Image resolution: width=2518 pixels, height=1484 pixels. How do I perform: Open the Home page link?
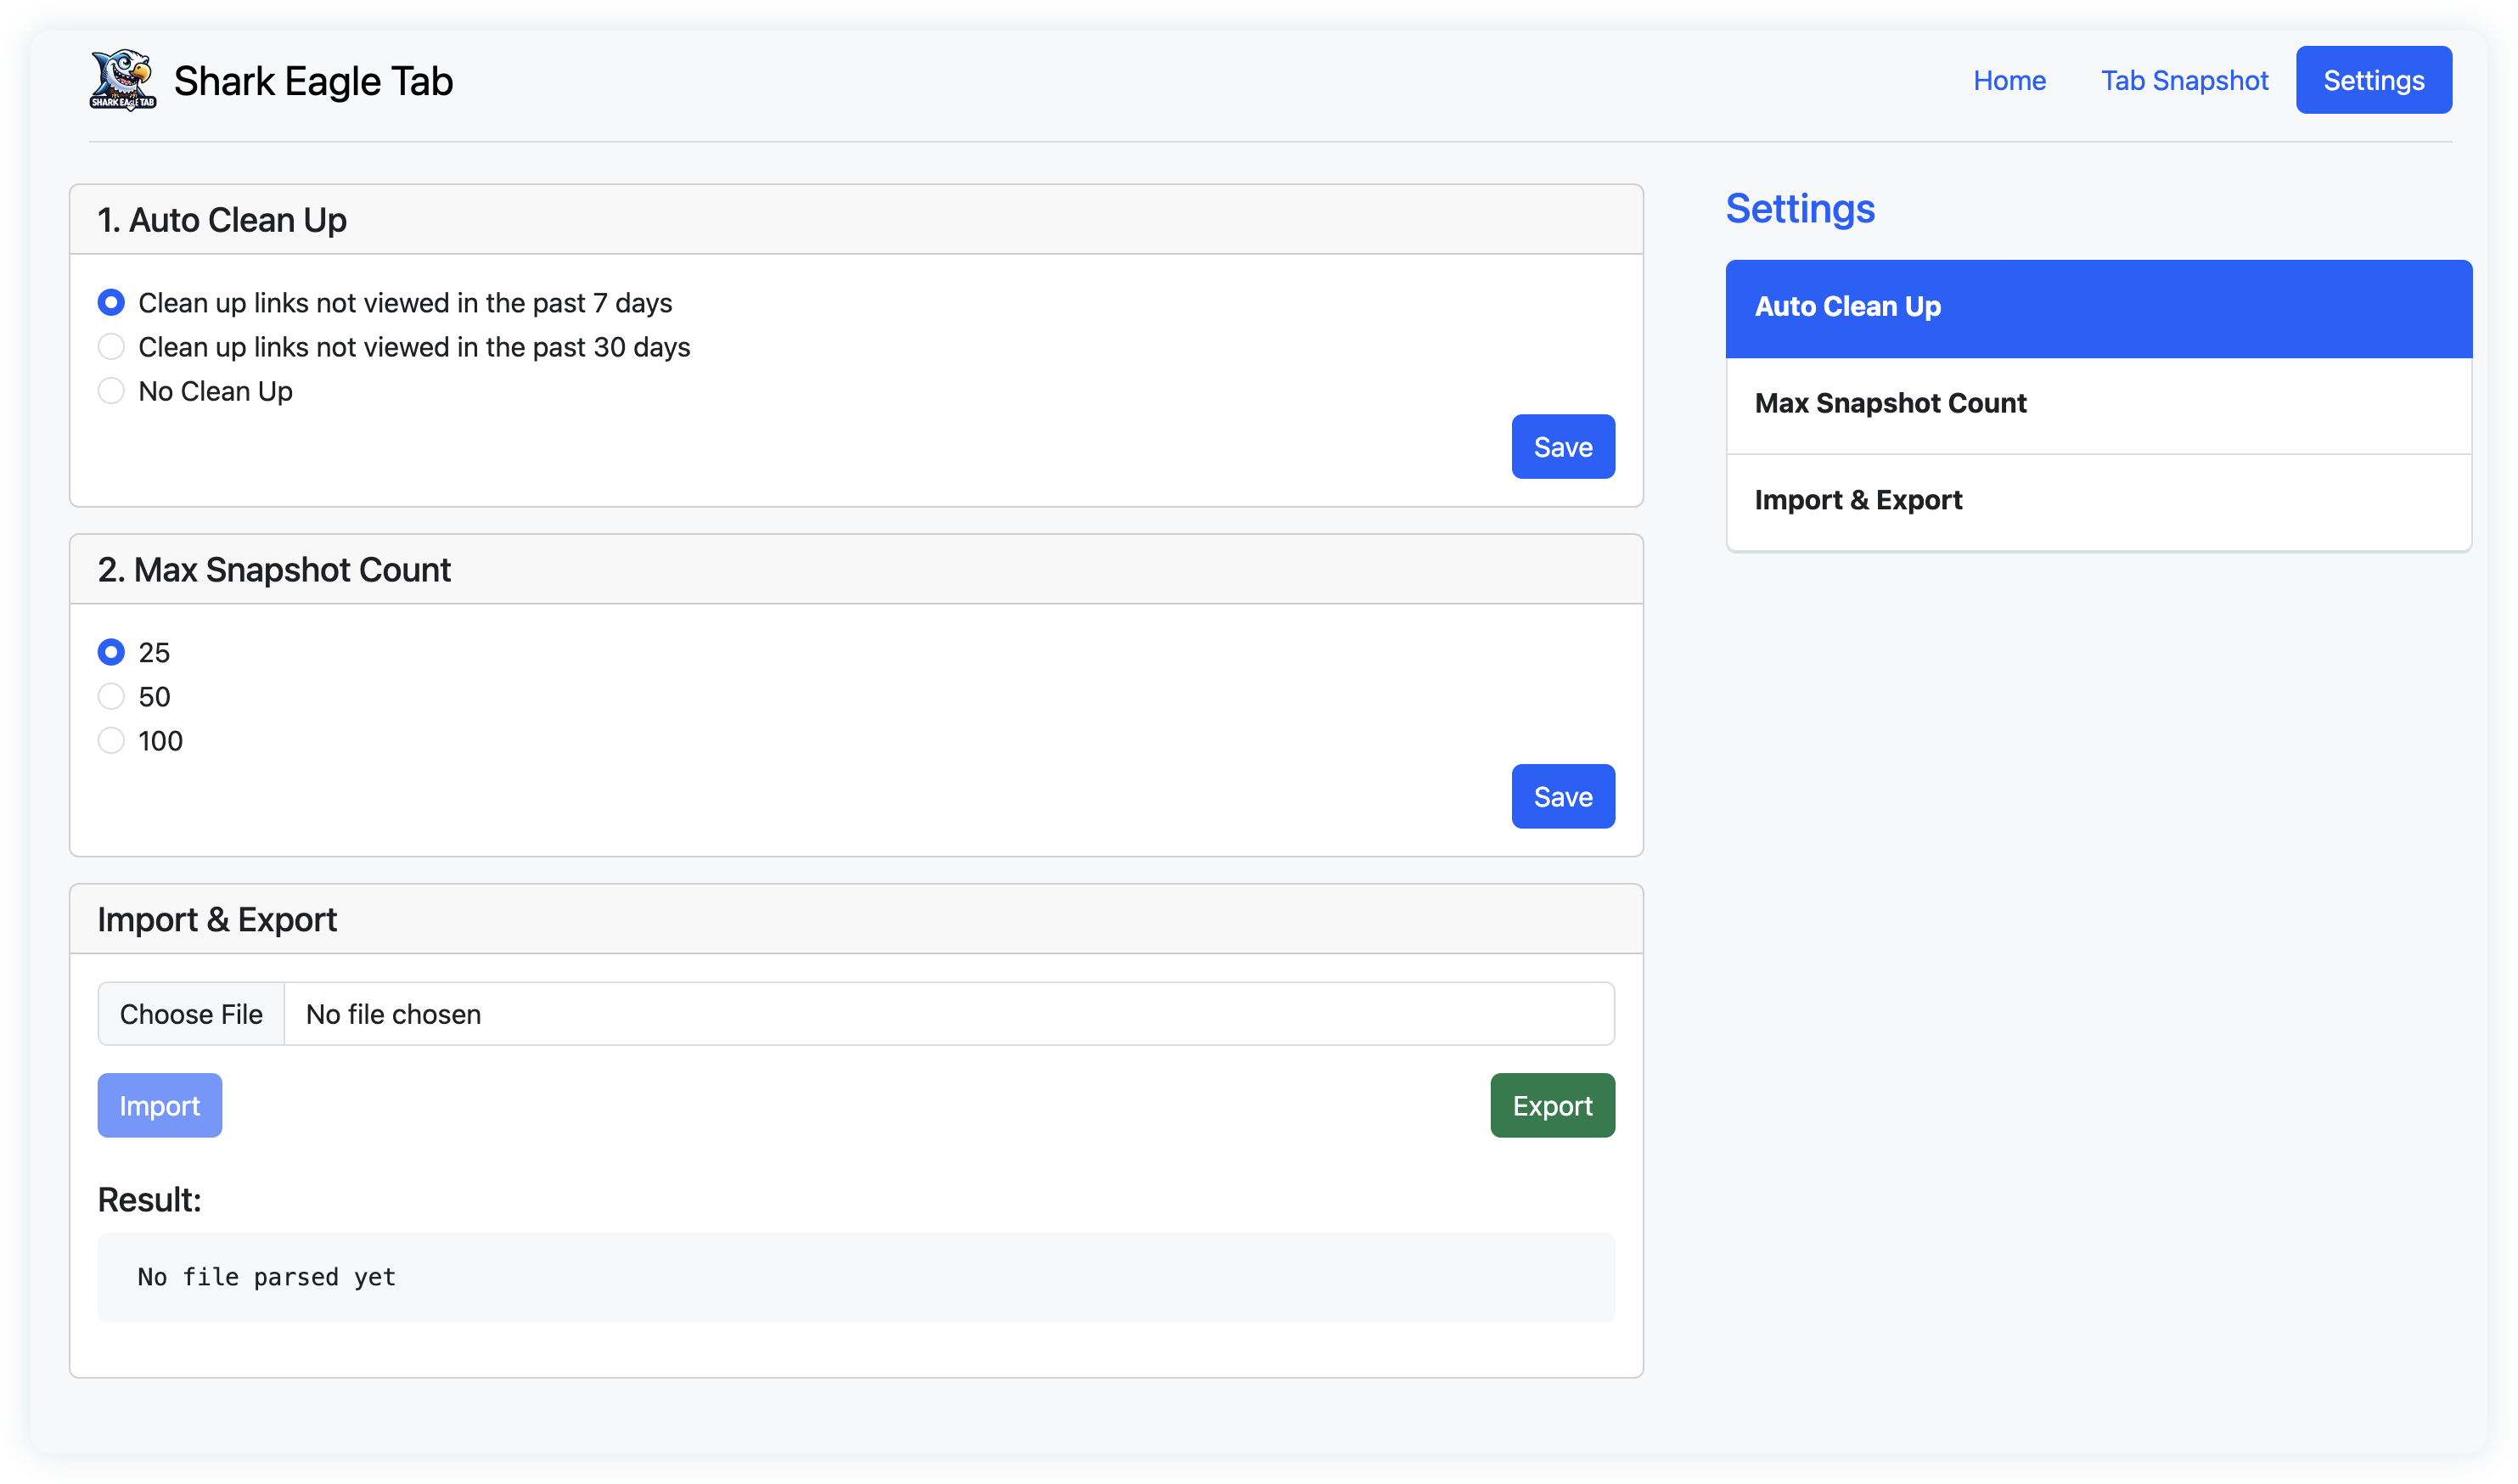[x=2008, y=80]
